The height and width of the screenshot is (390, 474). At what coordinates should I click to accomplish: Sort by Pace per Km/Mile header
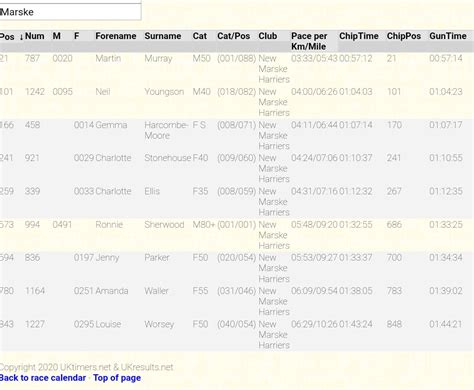[309, 41]
